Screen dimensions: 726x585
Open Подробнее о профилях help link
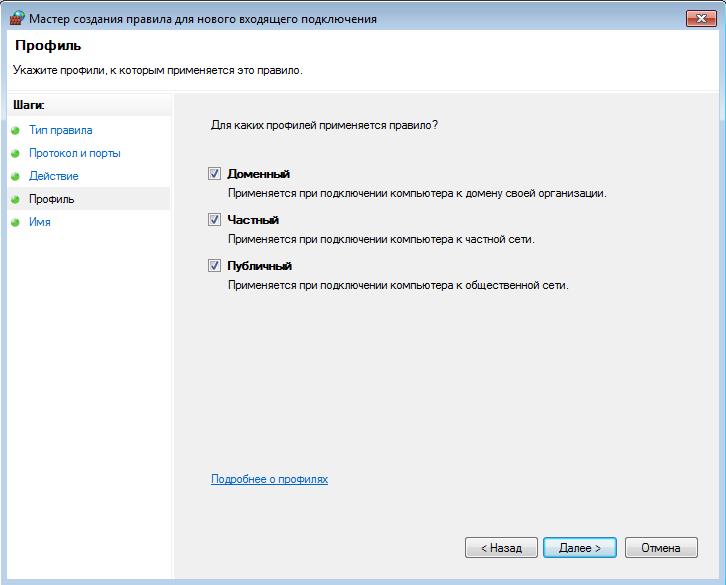(269, 479)
